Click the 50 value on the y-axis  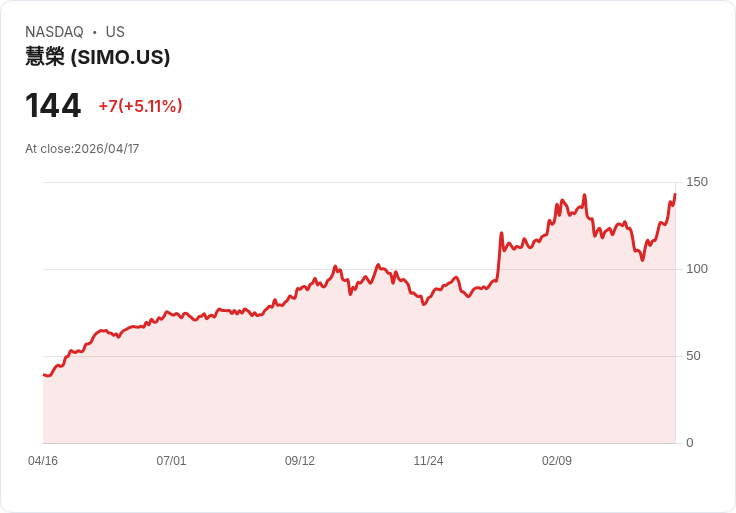(x=693, y=356)
